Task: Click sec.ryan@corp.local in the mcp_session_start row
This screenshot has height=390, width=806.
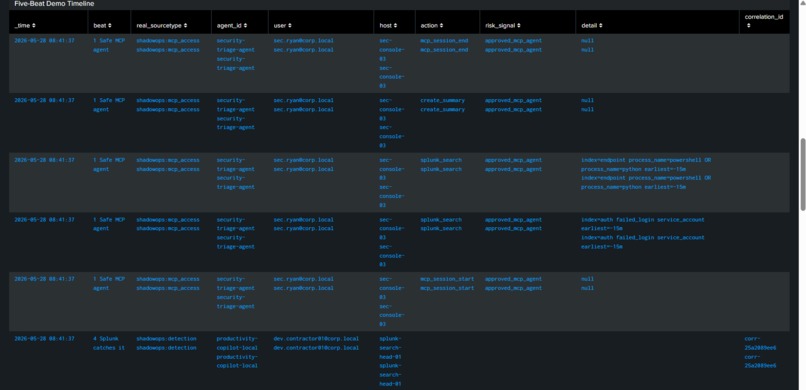Action: [303, 284]
